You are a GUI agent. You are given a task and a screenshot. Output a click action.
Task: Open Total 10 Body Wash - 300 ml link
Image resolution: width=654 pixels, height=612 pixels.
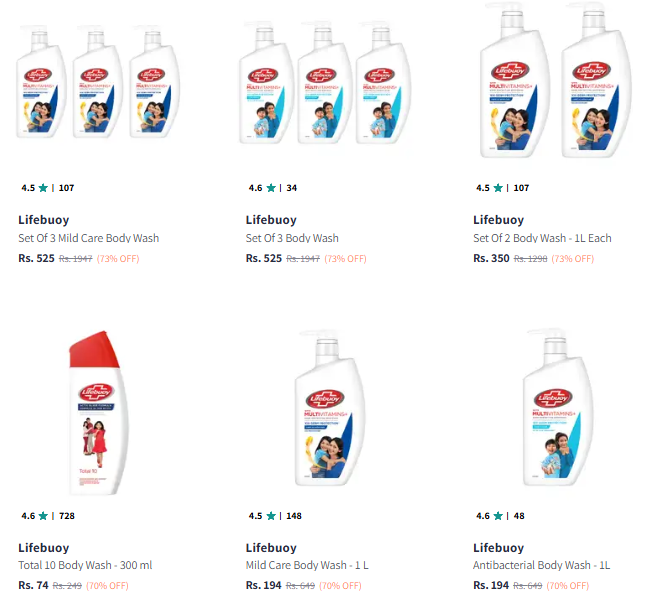click(85, 566)
